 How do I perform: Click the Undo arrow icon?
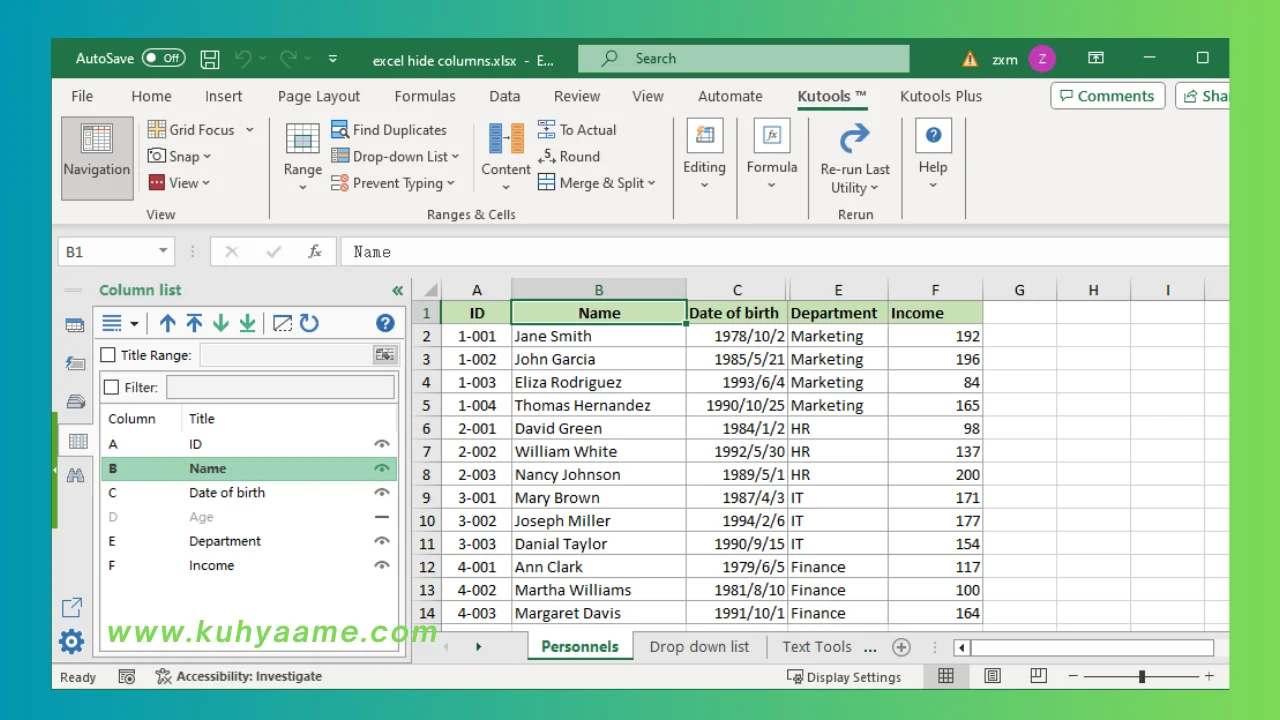click(x=243, y=59)
